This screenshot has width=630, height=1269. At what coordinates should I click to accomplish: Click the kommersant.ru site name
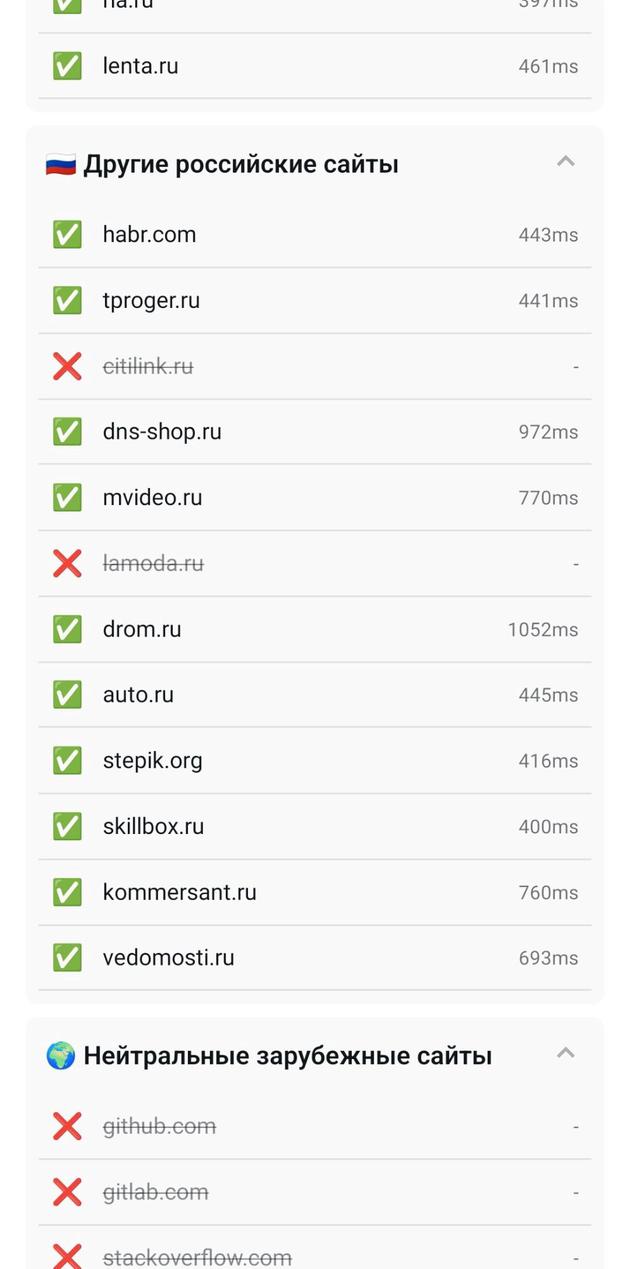(x=179, y=892)
